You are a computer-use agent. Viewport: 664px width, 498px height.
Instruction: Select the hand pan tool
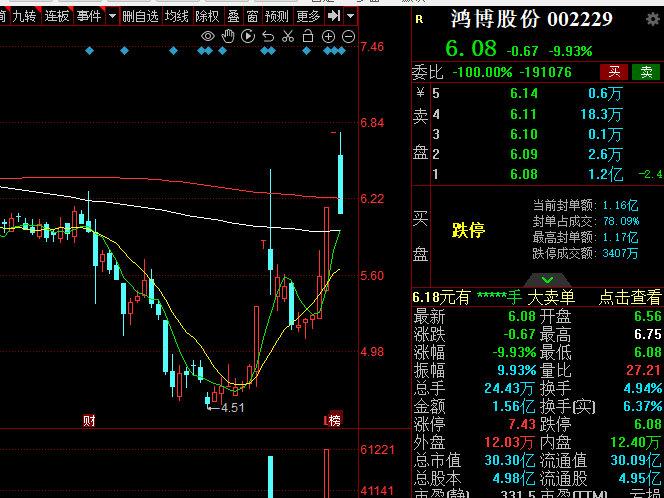[228, 36]
